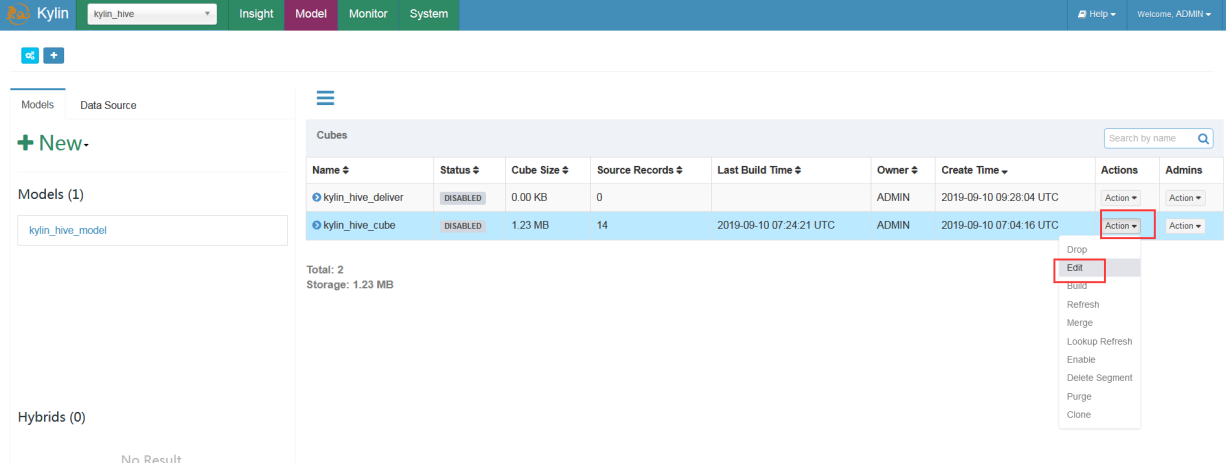Choose Build from the action menu
The height and width of the screenshot is (463, 1226).
[1099, 286]
